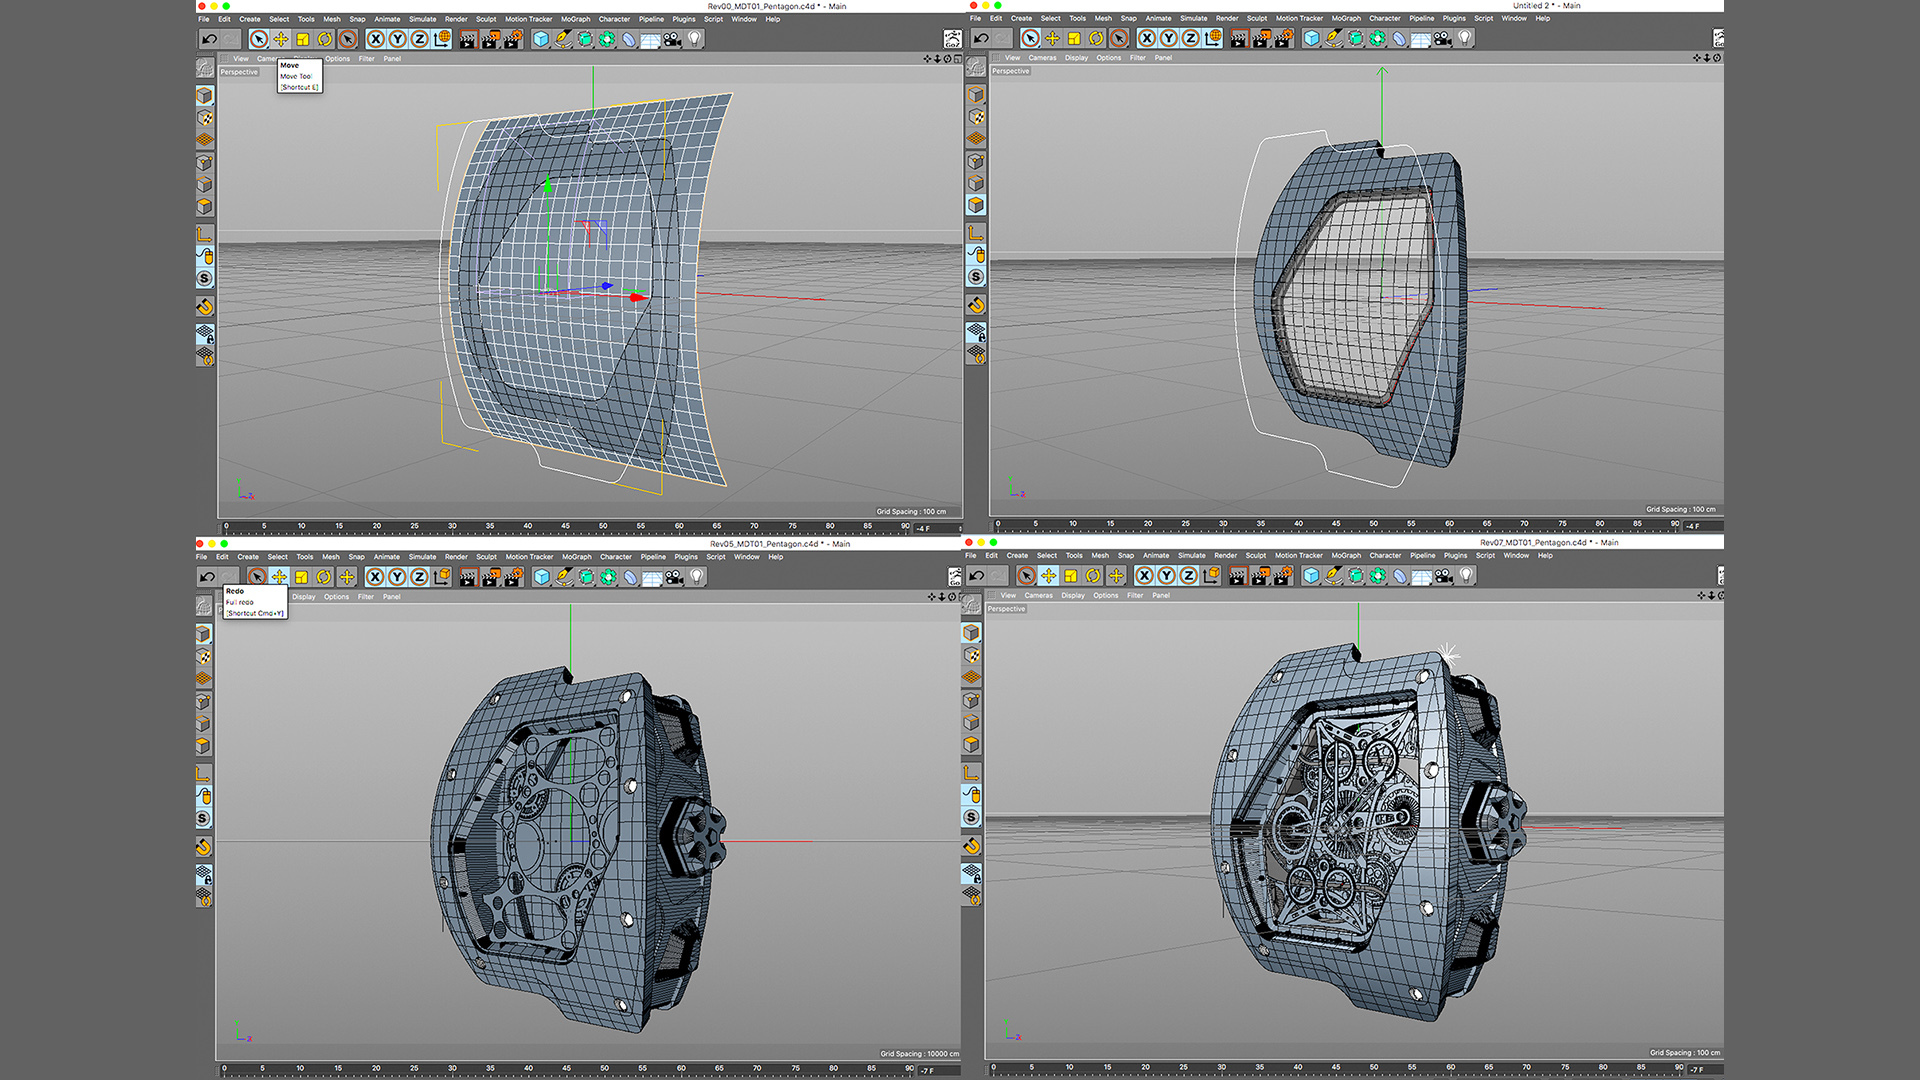Open the Filter viewport menu
The height and width of the screenshot is (1080, 1920).
click(365, 58)
